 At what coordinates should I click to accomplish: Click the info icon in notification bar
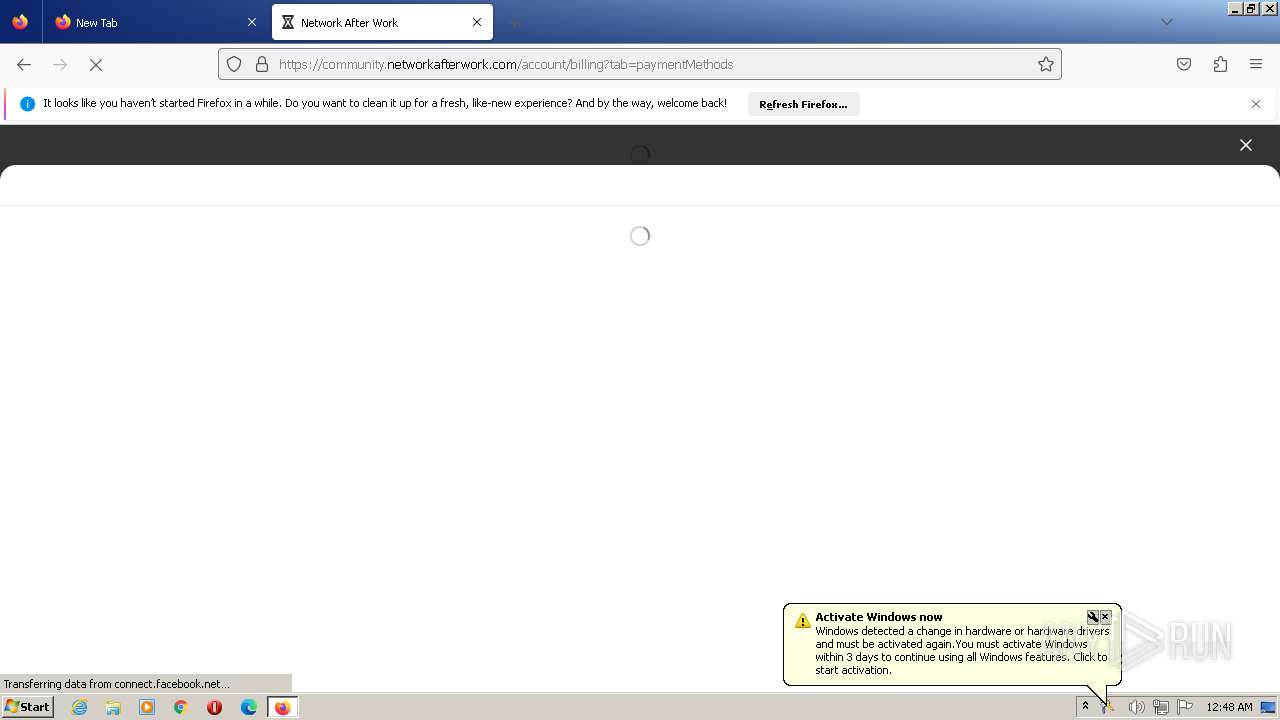(x=27, y=104)
